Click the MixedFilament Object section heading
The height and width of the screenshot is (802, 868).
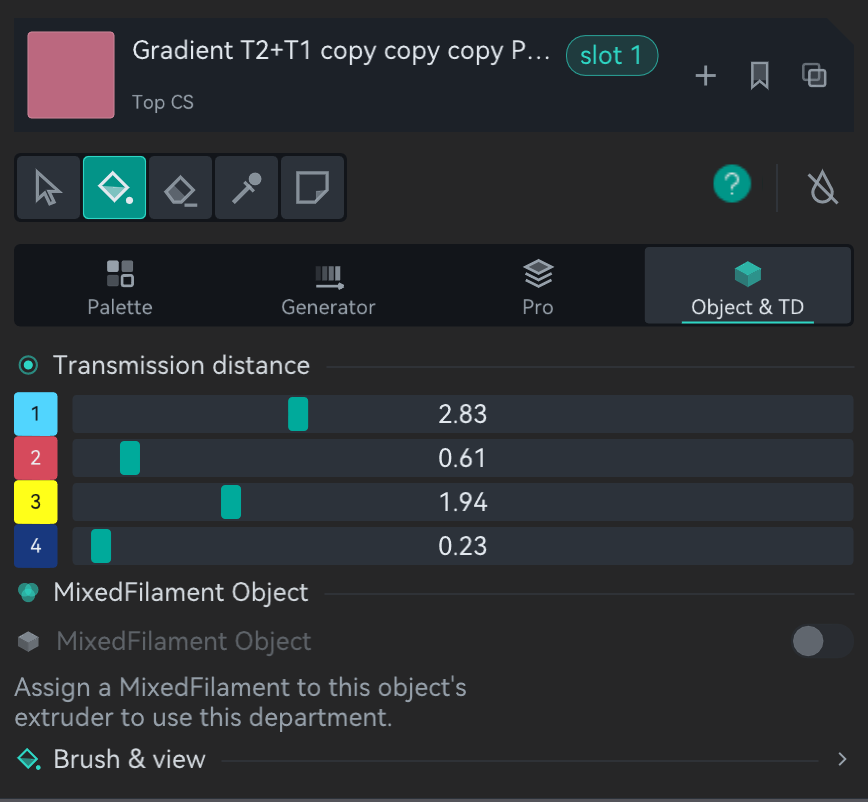[181, 592]
